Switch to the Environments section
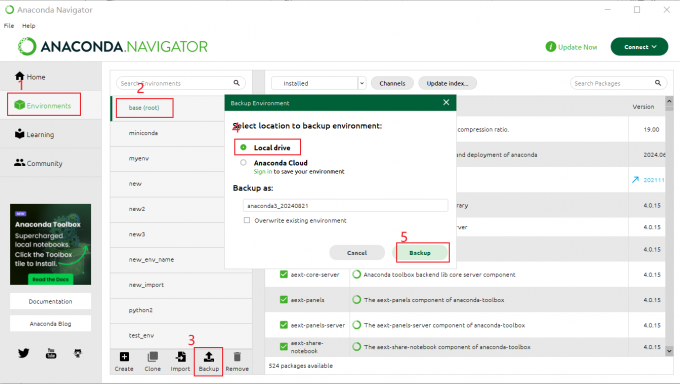Viewport: 680px width, 384px height. click(x=43, y=105)
